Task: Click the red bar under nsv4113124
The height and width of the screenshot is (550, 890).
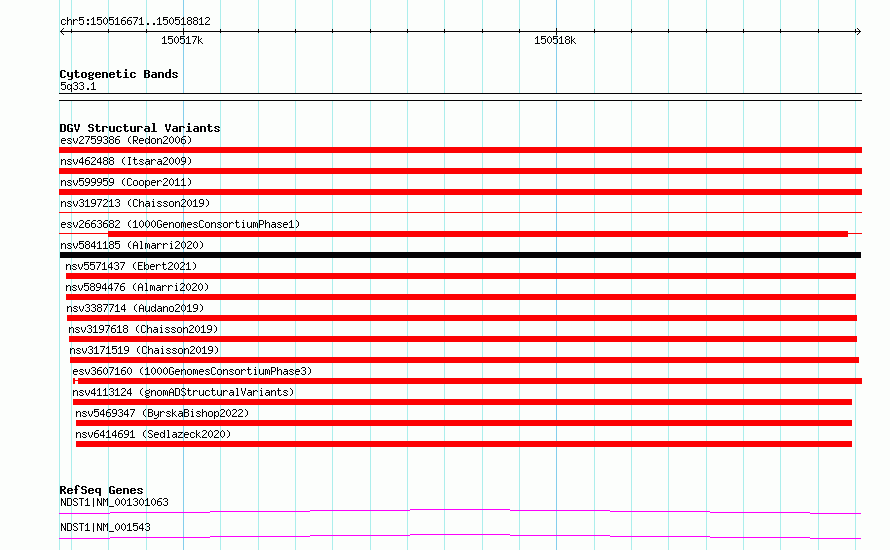Action: [x=463, y=402]
